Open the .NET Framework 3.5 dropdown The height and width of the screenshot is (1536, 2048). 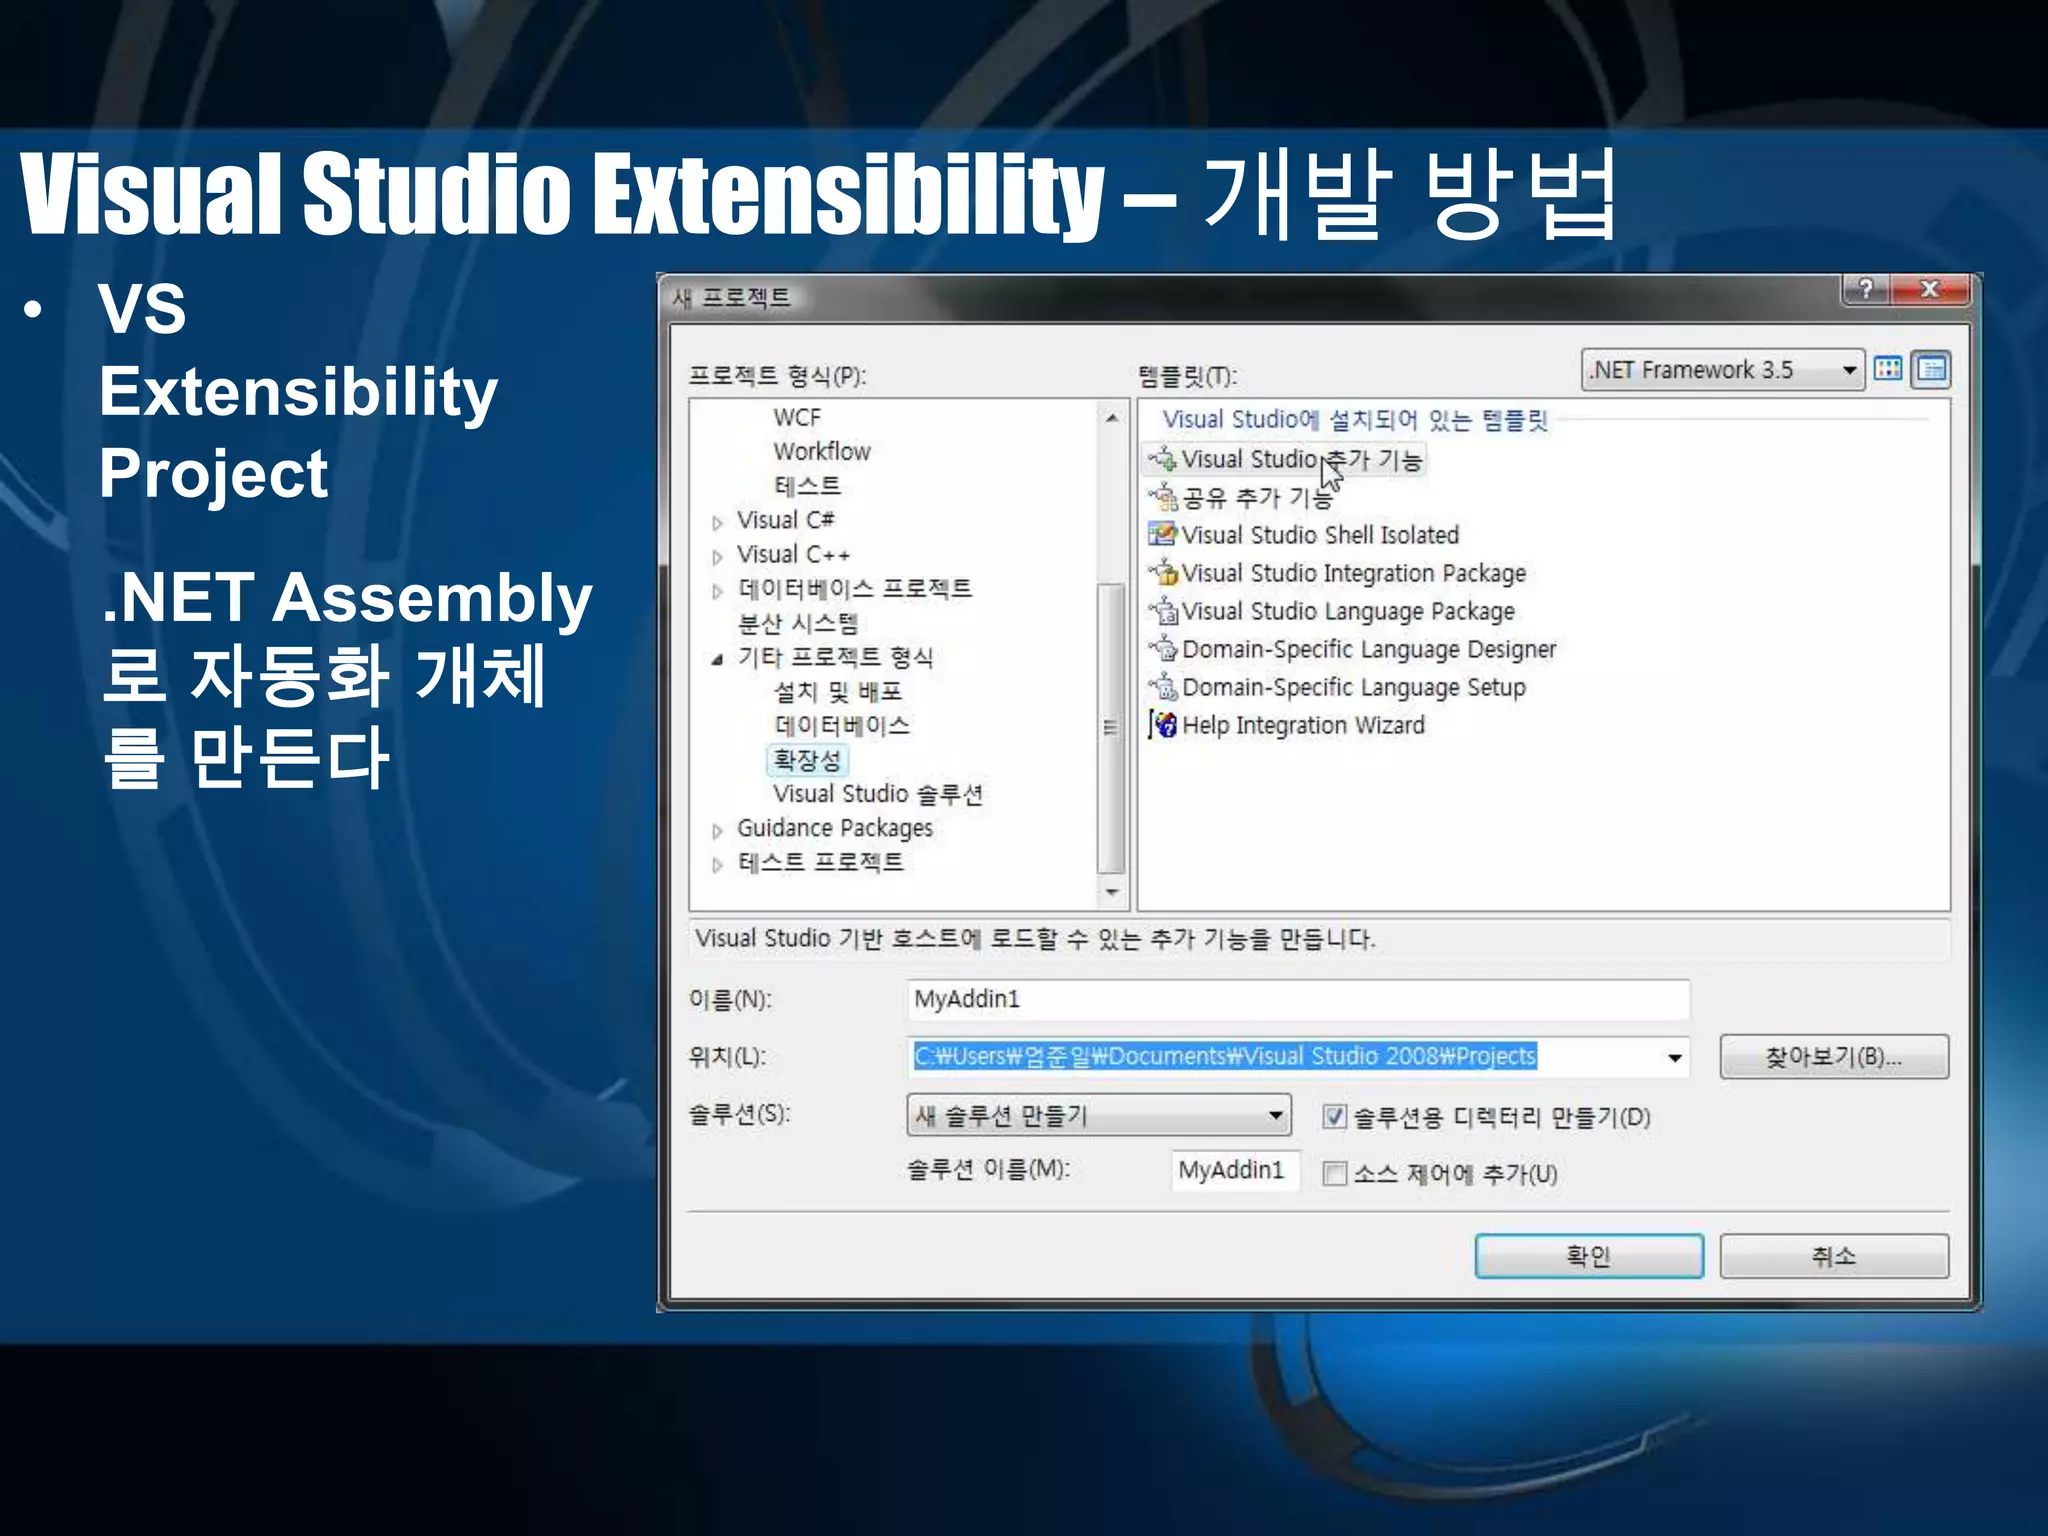(x=1722, y=370)
